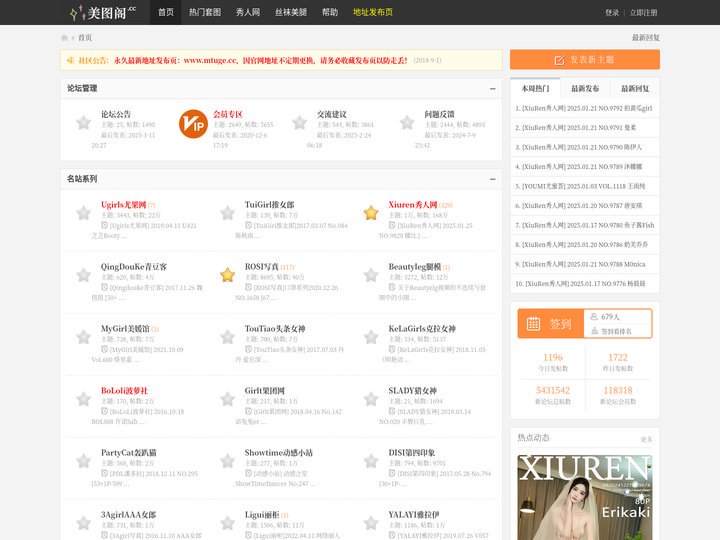Open the 热门套图 nav item
The width and height of the screenshot is (720, 540).
pos(205,12)
